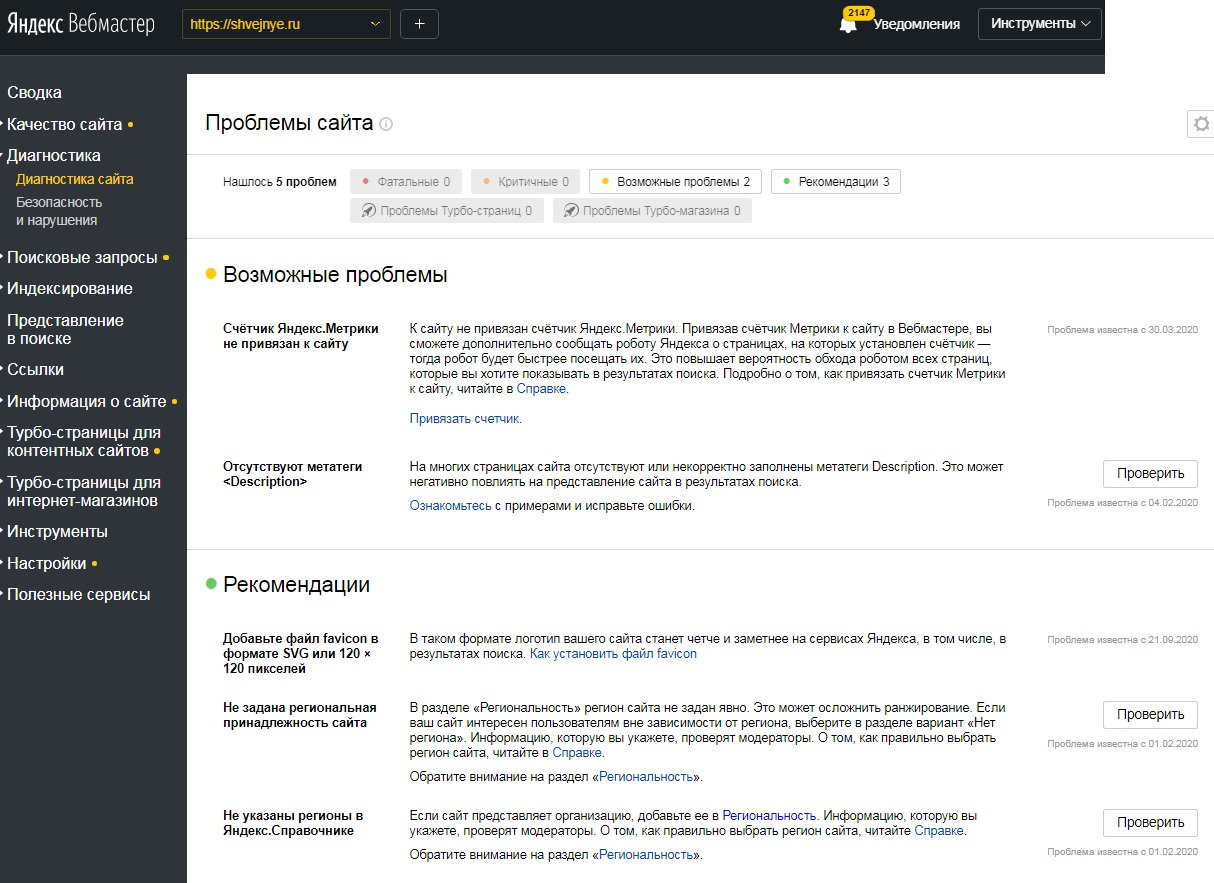
Task: Expand Настройки sidebar section
Action: pos(47,563)
